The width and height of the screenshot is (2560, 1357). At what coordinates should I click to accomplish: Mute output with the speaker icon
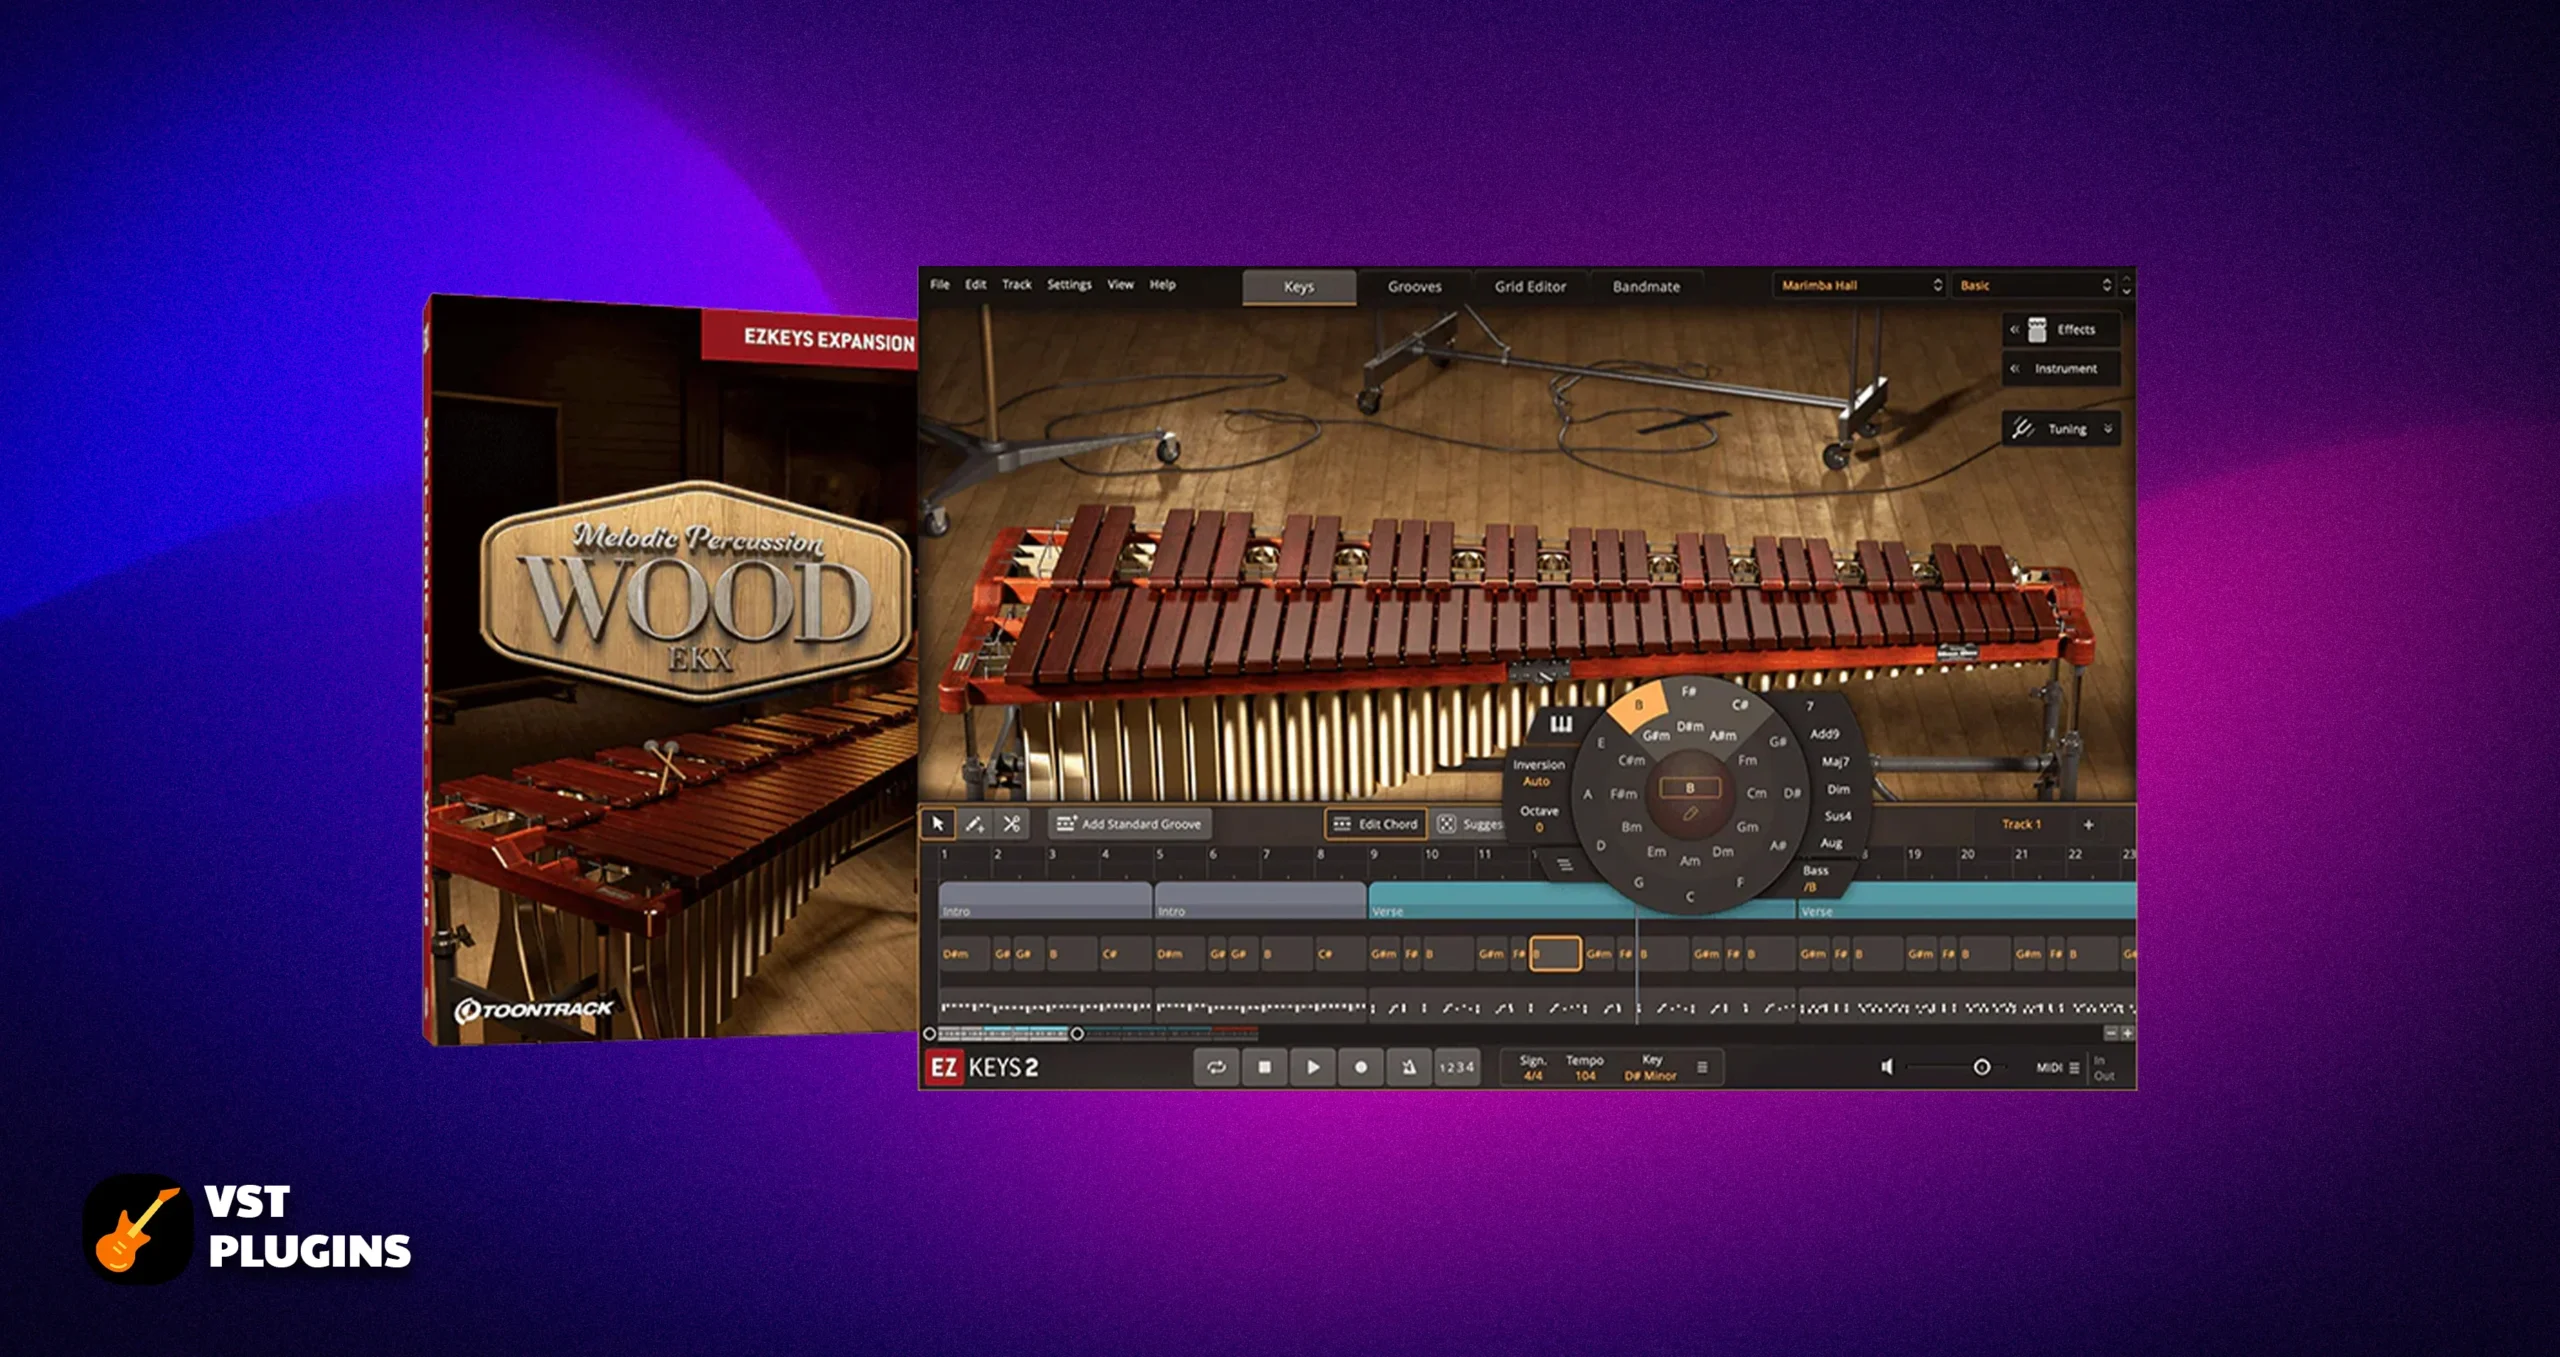[x=1886, y=1067]
